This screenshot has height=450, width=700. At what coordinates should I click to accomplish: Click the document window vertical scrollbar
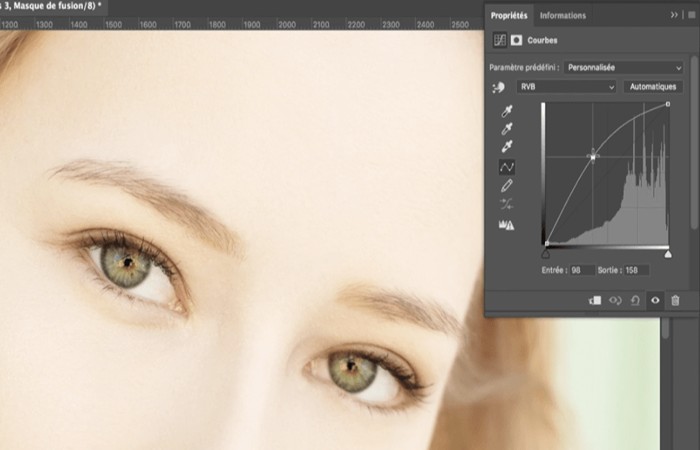[x=666, y=328]
